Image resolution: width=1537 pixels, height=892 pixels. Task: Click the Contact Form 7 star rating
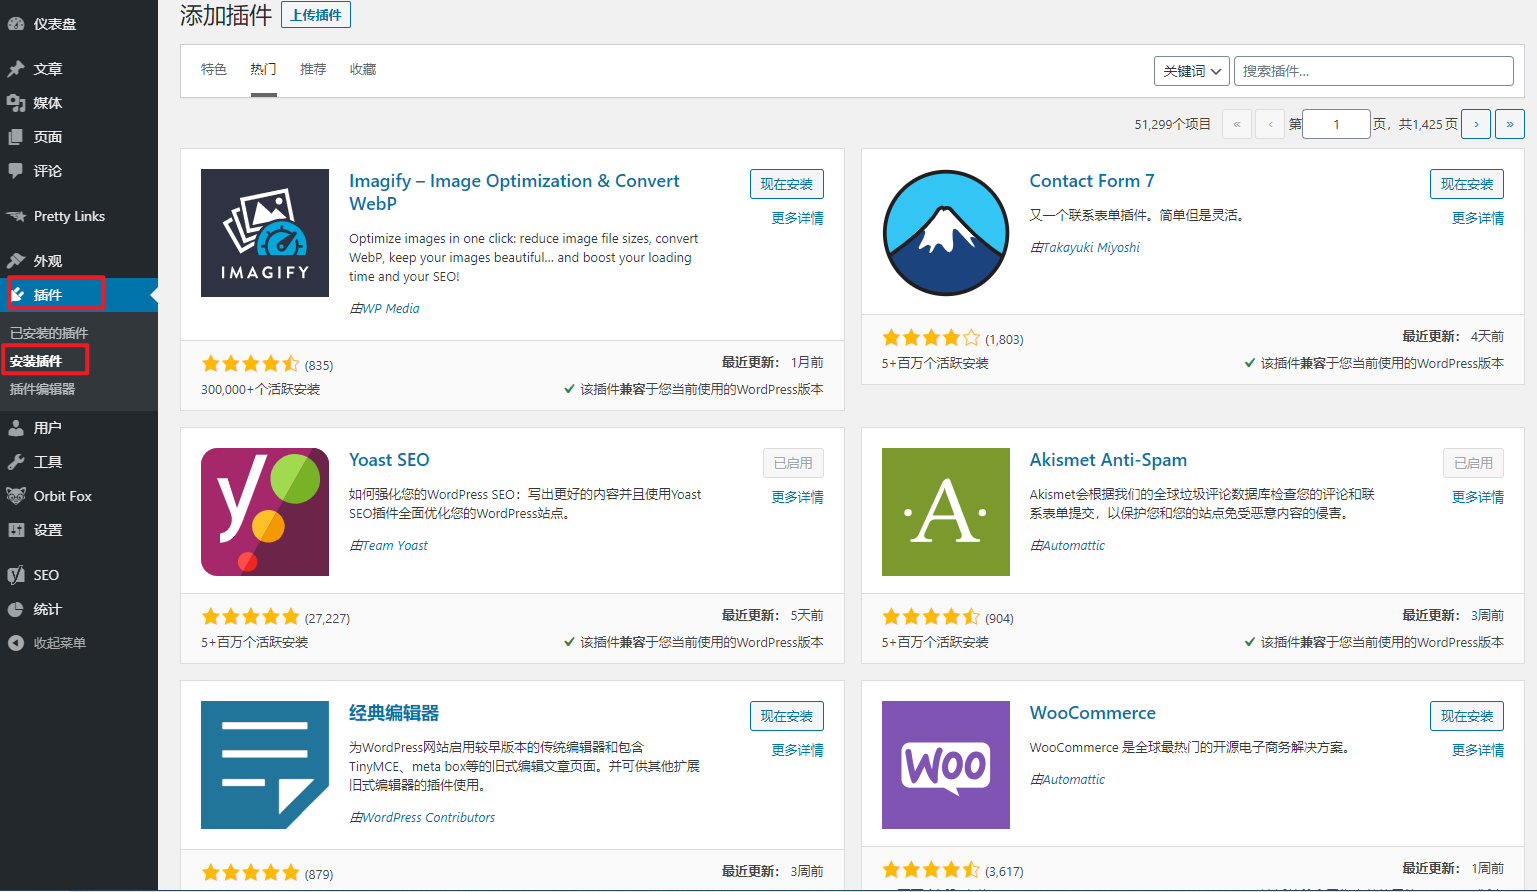pyautogui.click(x=931, y=338)
